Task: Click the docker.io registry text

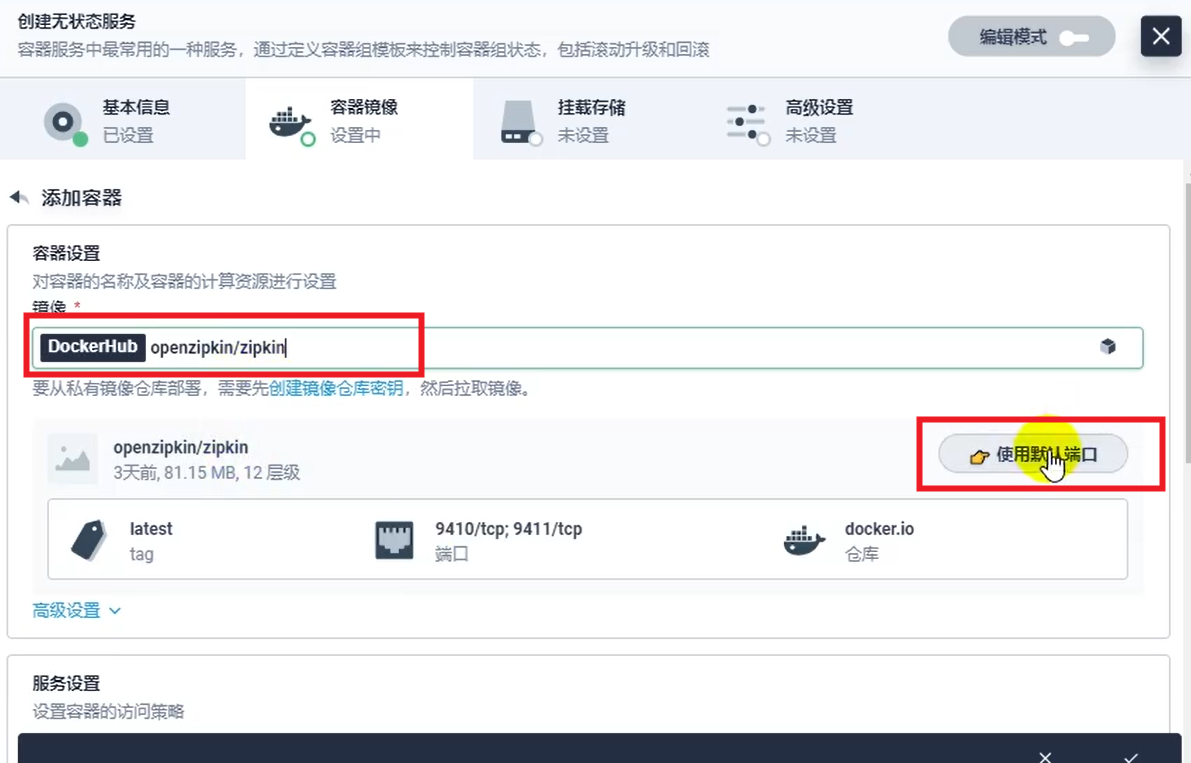Action: 880,528
